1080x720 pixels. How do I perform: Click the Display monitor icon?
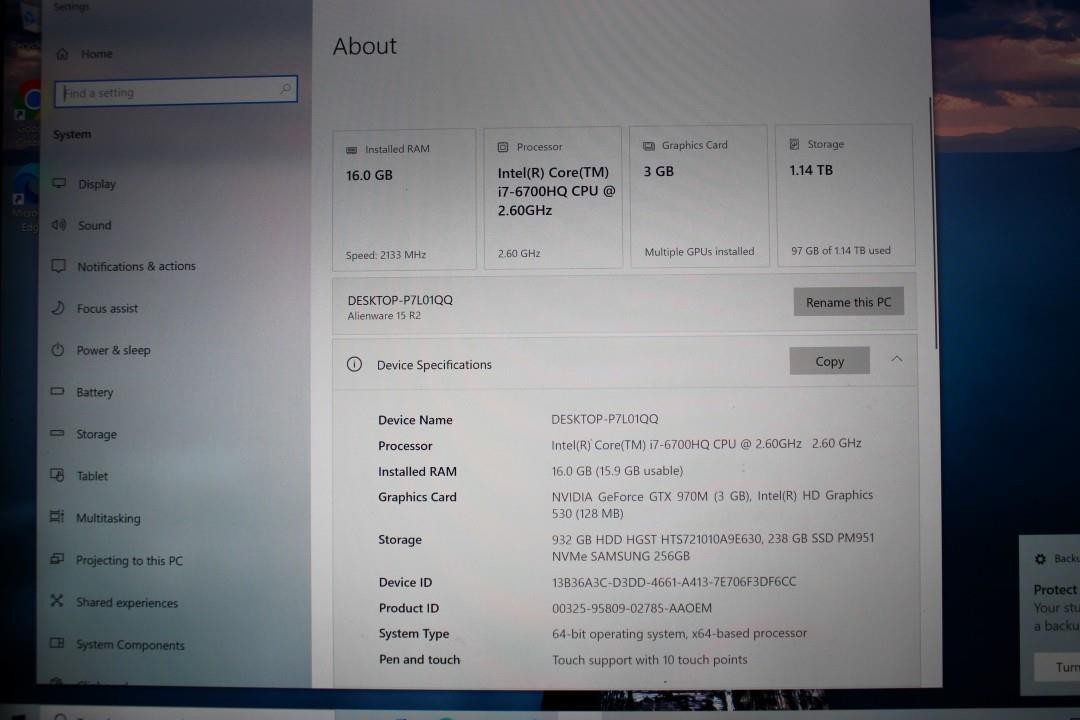click(59, 183)
